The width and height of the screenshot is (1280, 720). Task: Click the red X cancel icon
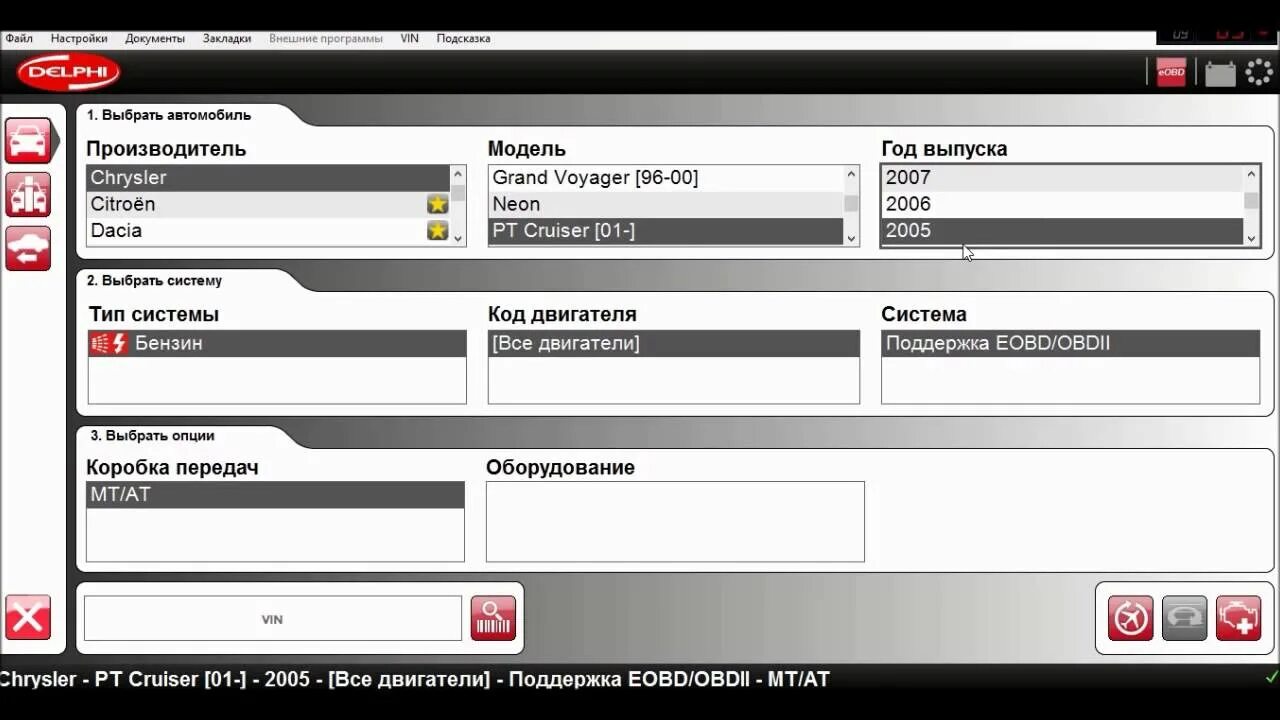(x=28, y=617)
